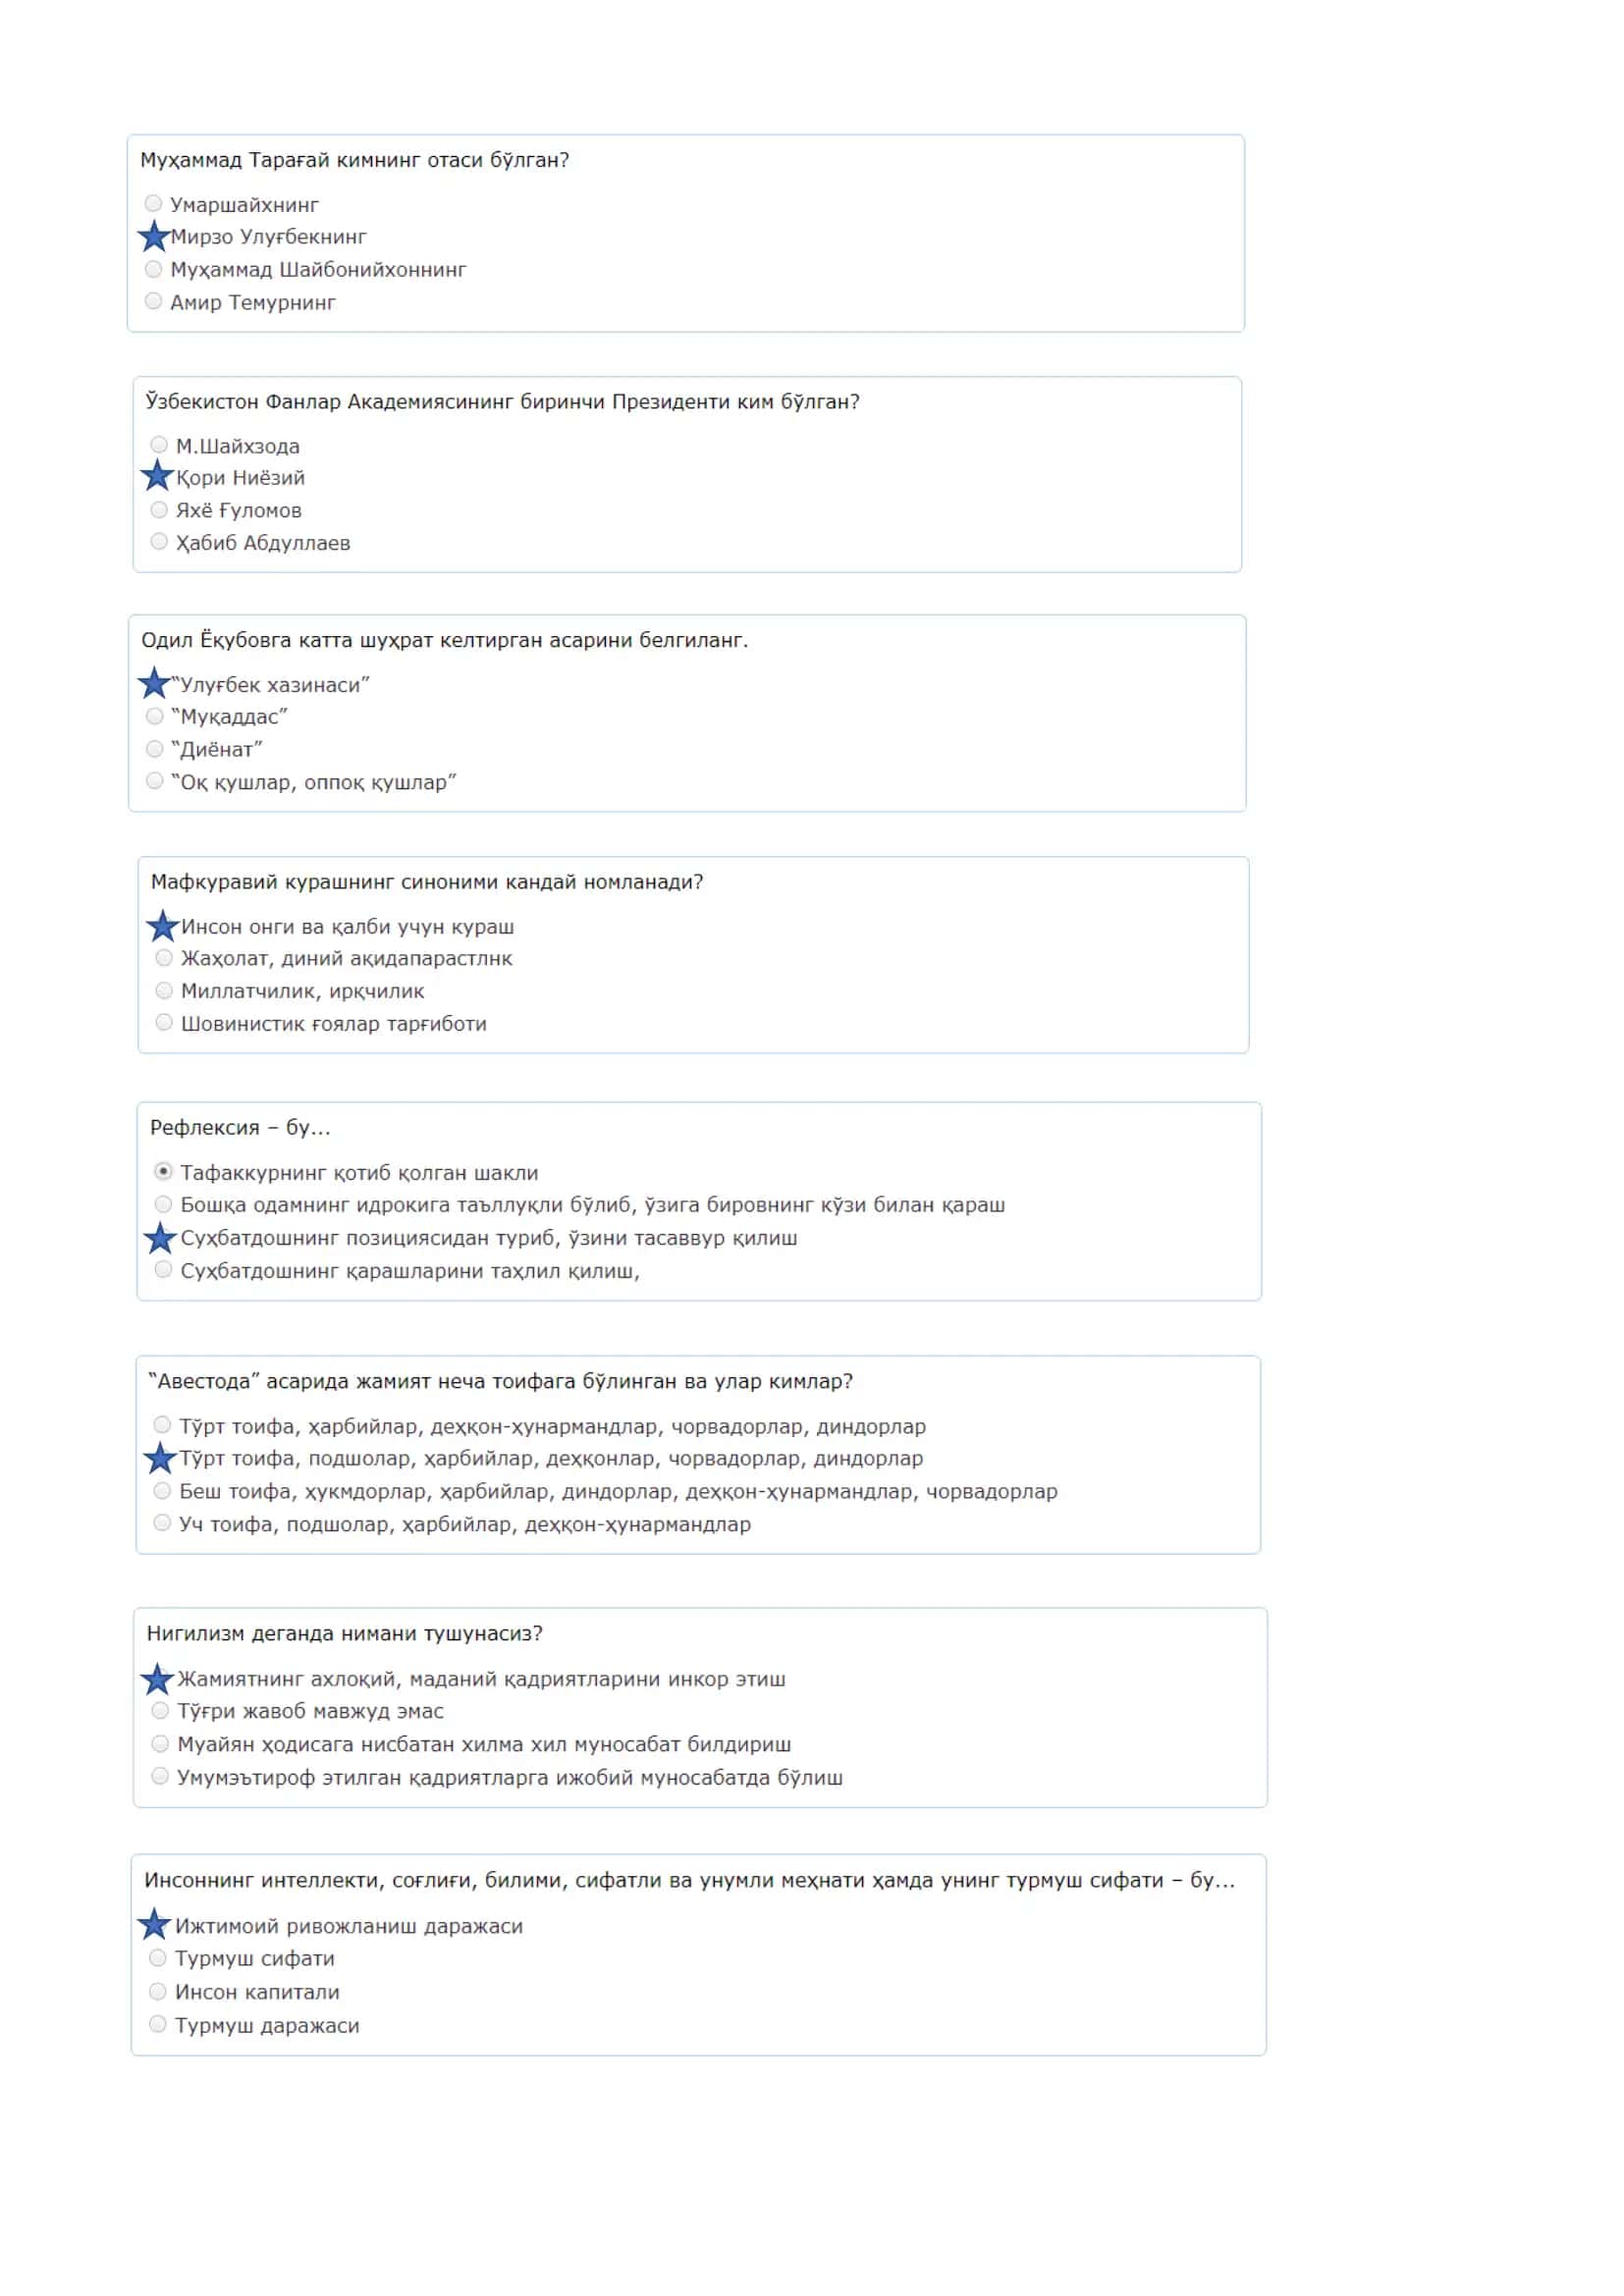Pick the Инсон капитали radio option
The image size is (1624, 2296).
157,1991
